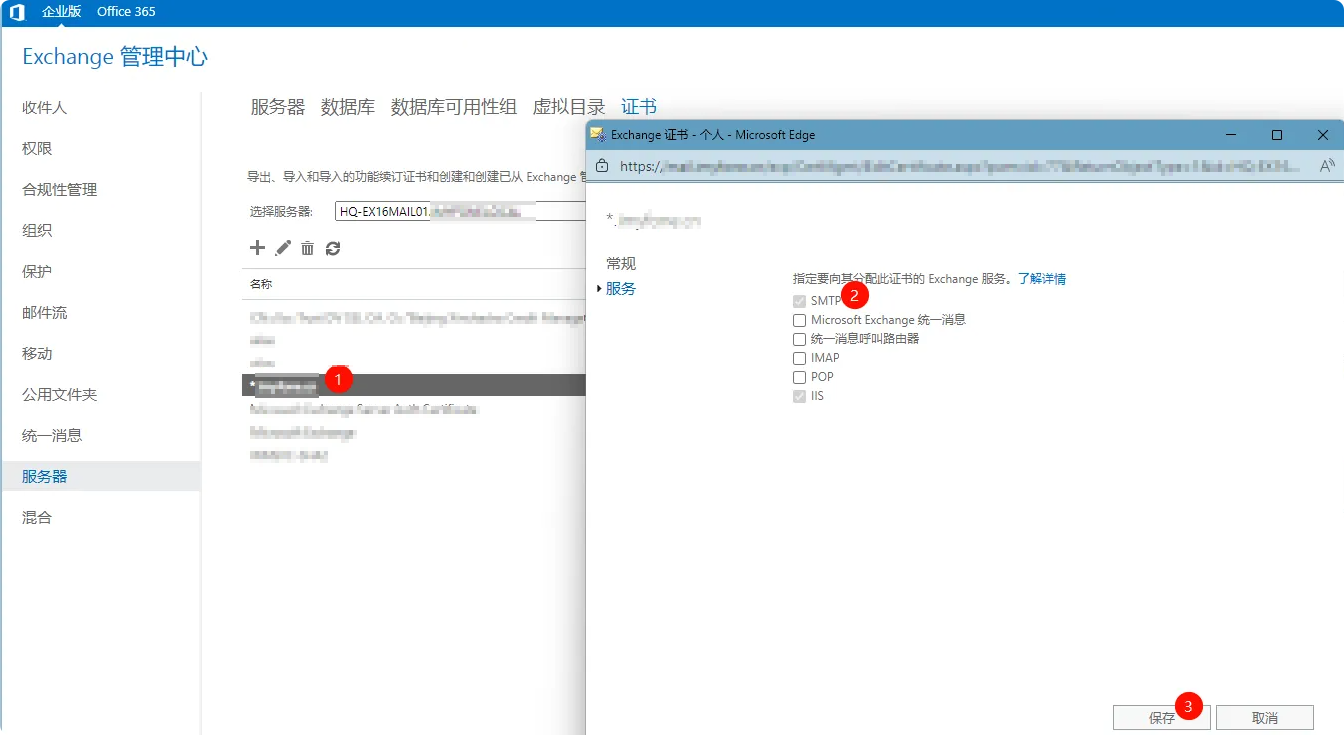
Task: Enable the IMAP service checkbox
Action: point(799,358)
